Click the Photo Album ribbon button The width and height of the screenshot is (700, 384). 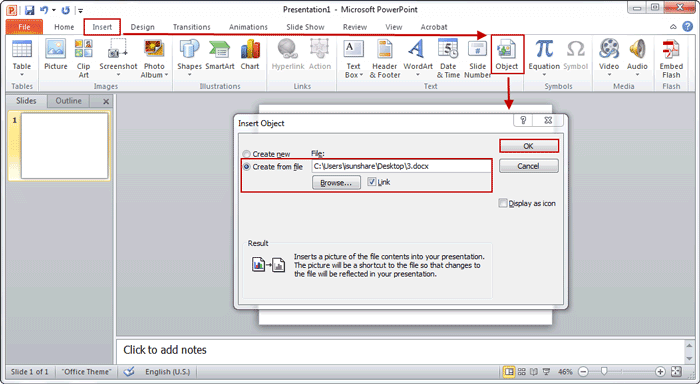tap(154, 58)
